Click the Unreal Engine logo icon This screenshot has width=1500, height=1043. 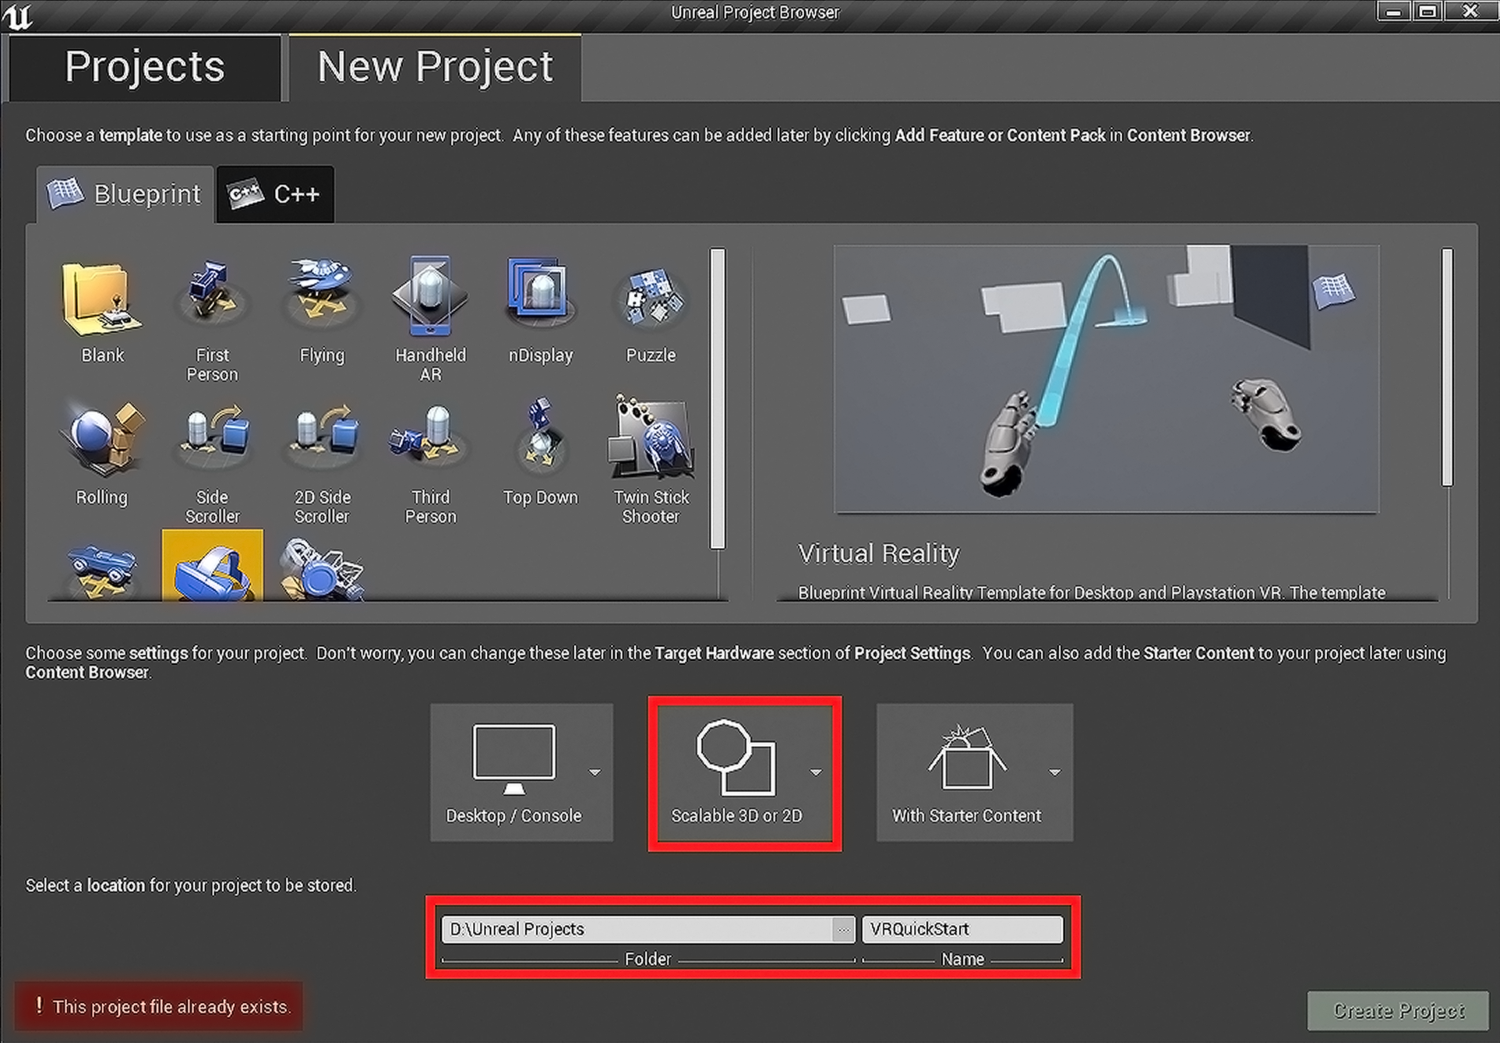pos(17,15)
